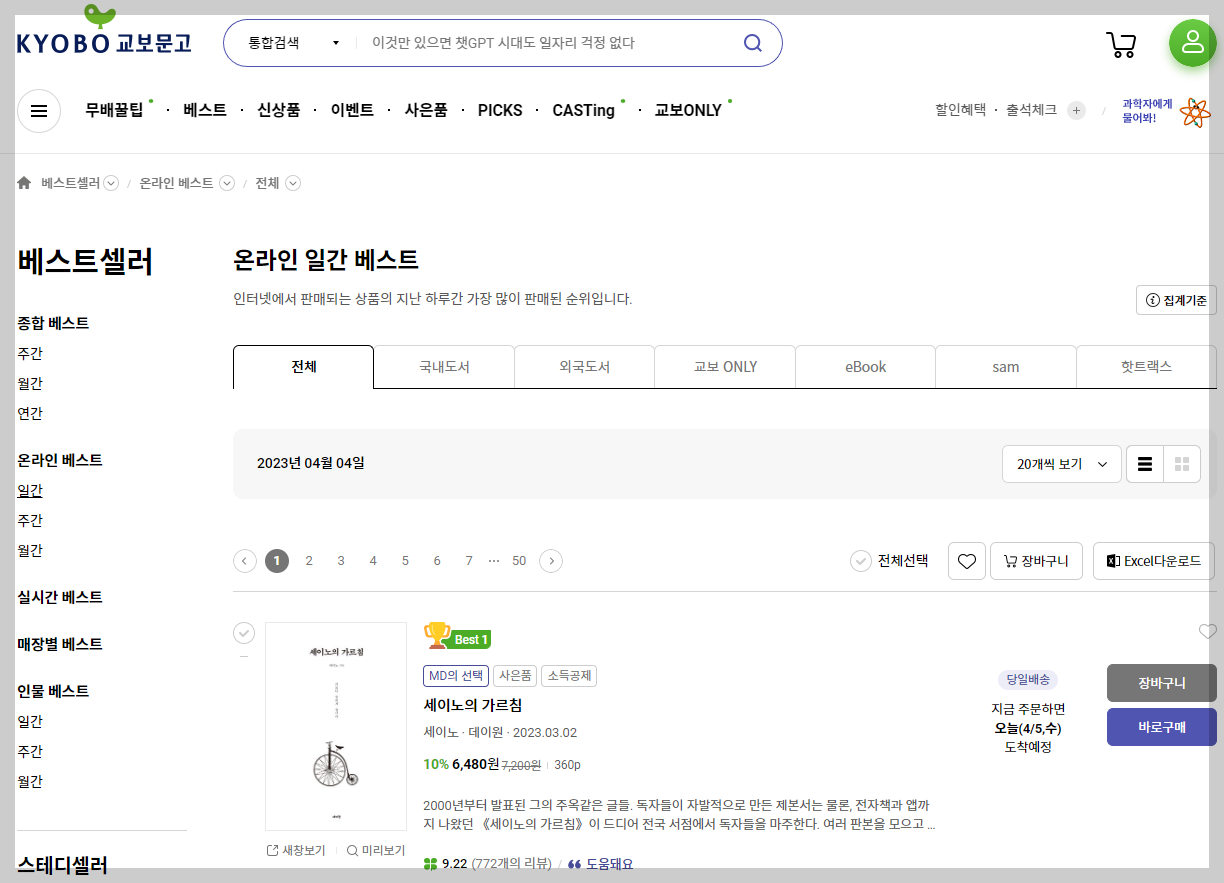Click 출석체크 link
1224x883 pixels.
click(x=1031, y=110)
